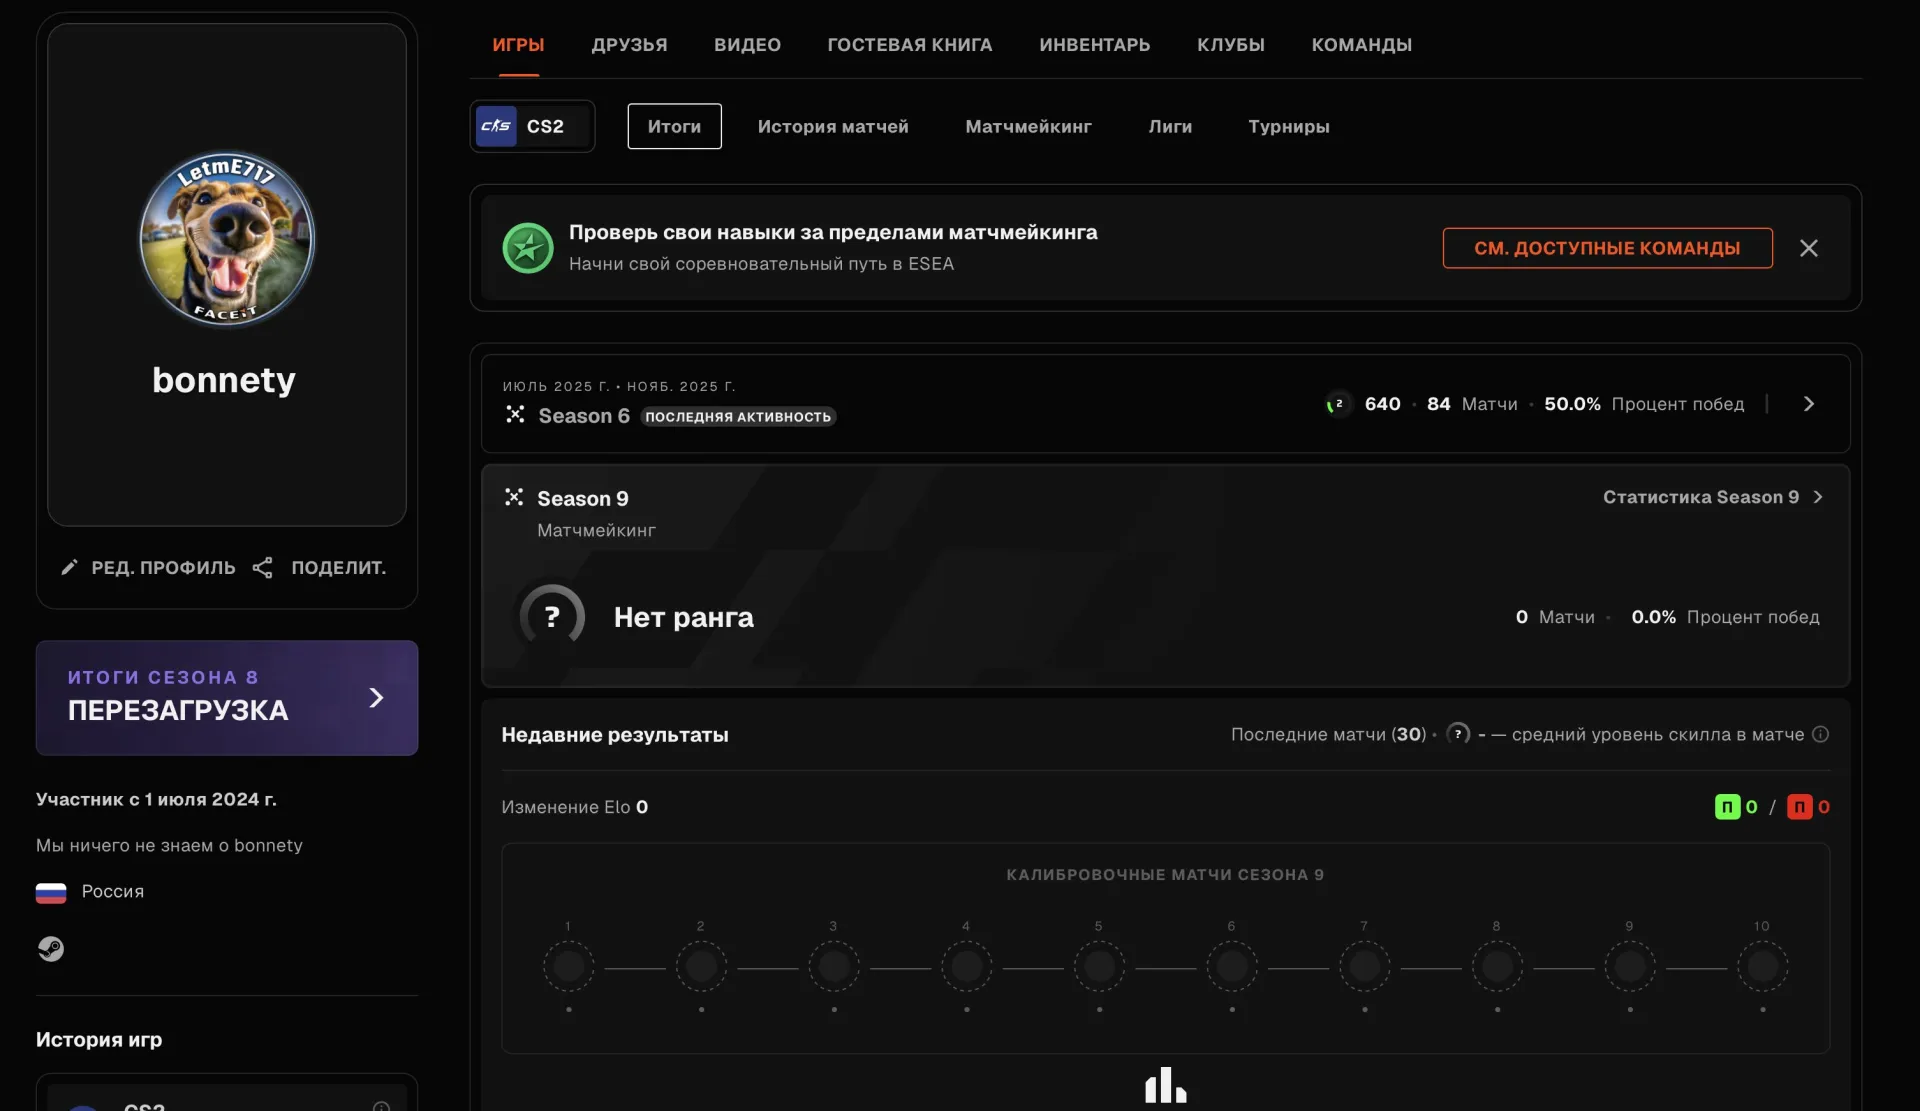This screenshot has width=1920, height=1111.
Task: Select the Итоги sub-tab
Action: pos(674,126)
